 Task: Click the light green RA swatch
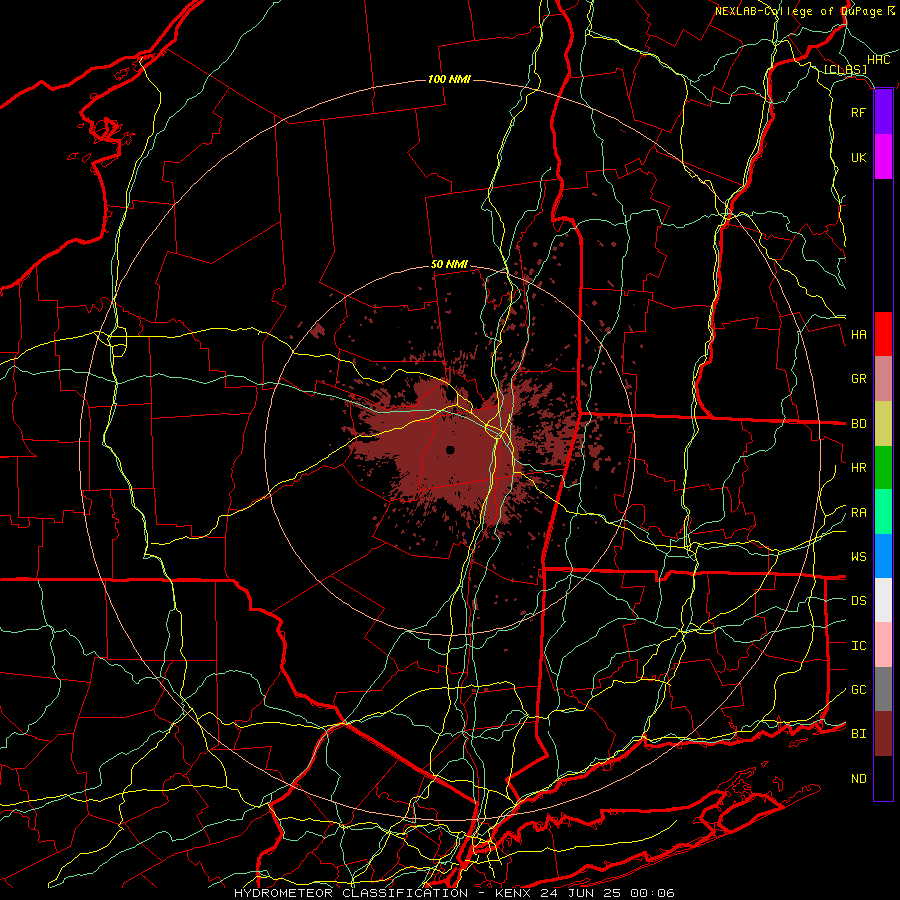tap(883, 512)
